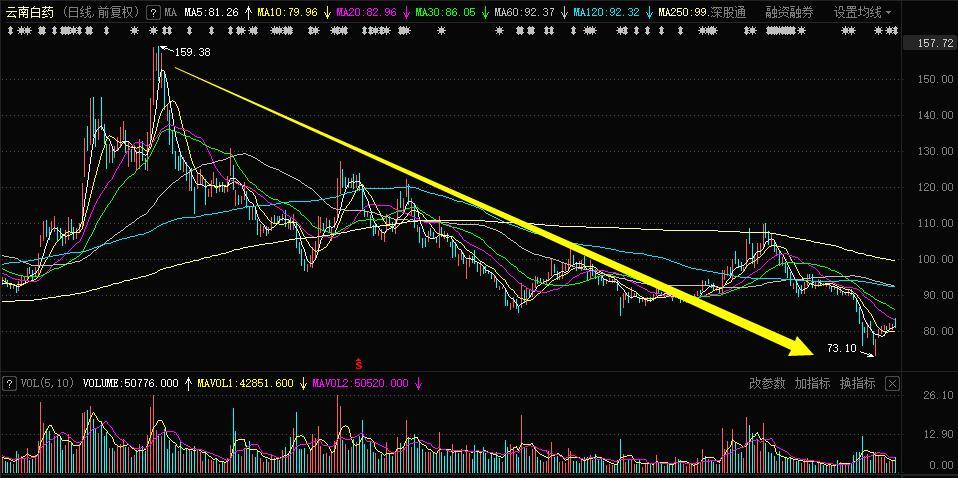Click 改参数 to edit parameters
This screenshot has width=958, height=478.
coord(768,383)
